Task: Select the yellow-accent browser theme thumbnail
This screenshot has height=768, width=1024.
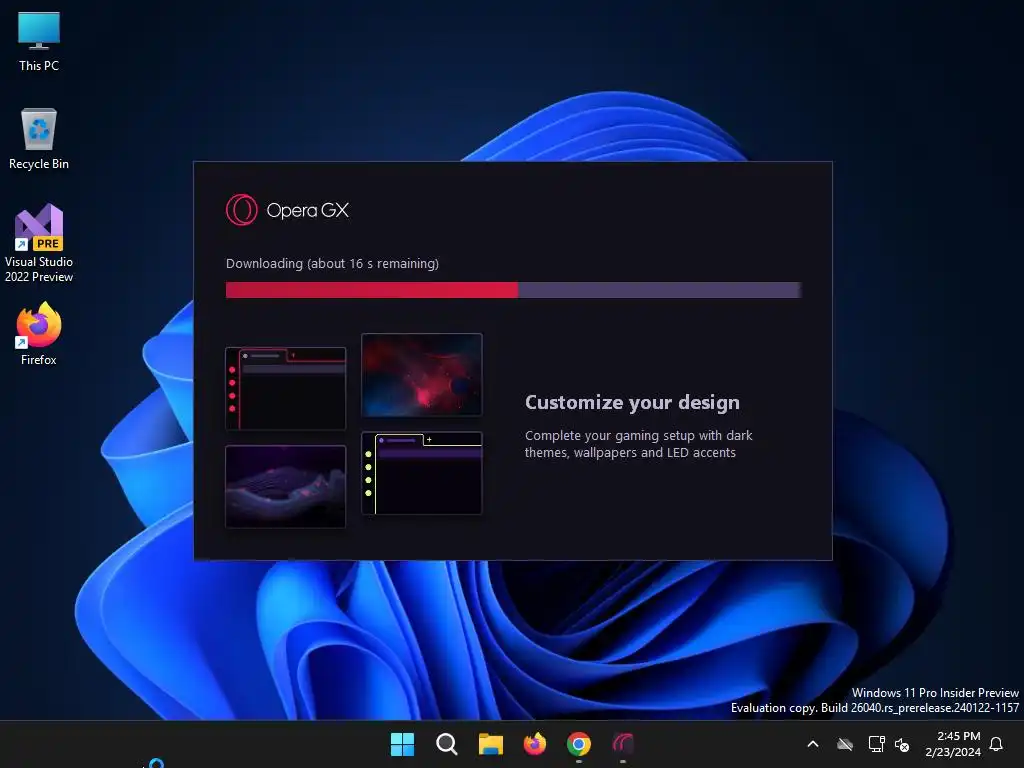Action: pos(422,473)
